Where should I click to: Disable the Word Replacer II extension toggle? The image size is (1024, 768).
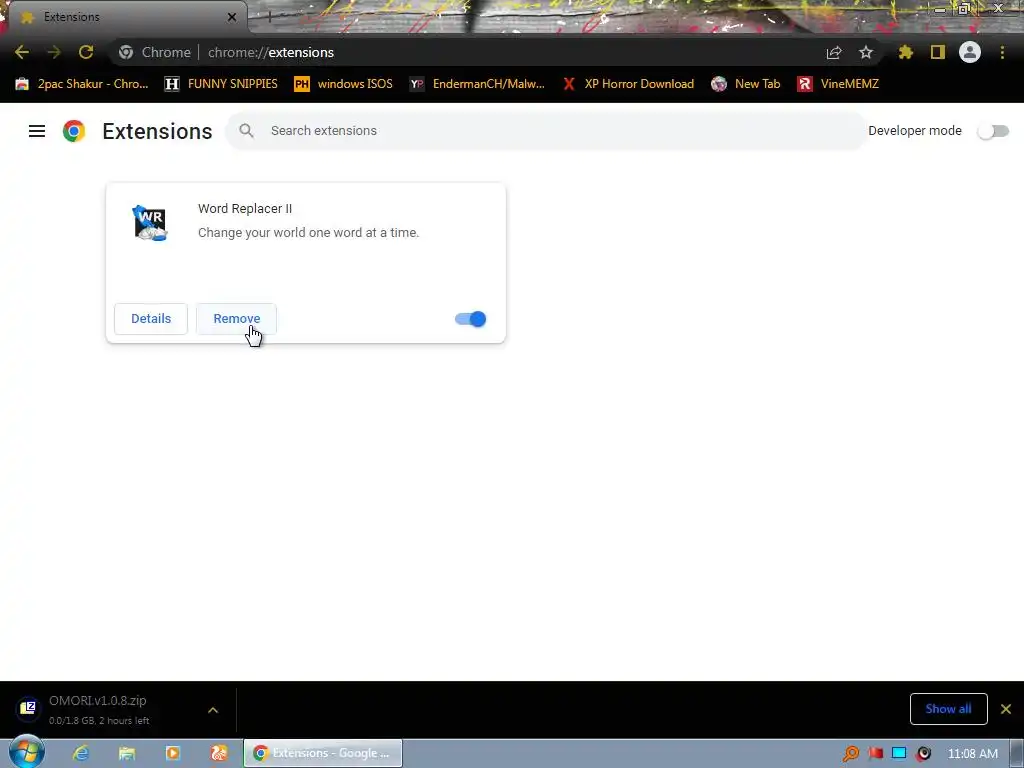point(470,319)
